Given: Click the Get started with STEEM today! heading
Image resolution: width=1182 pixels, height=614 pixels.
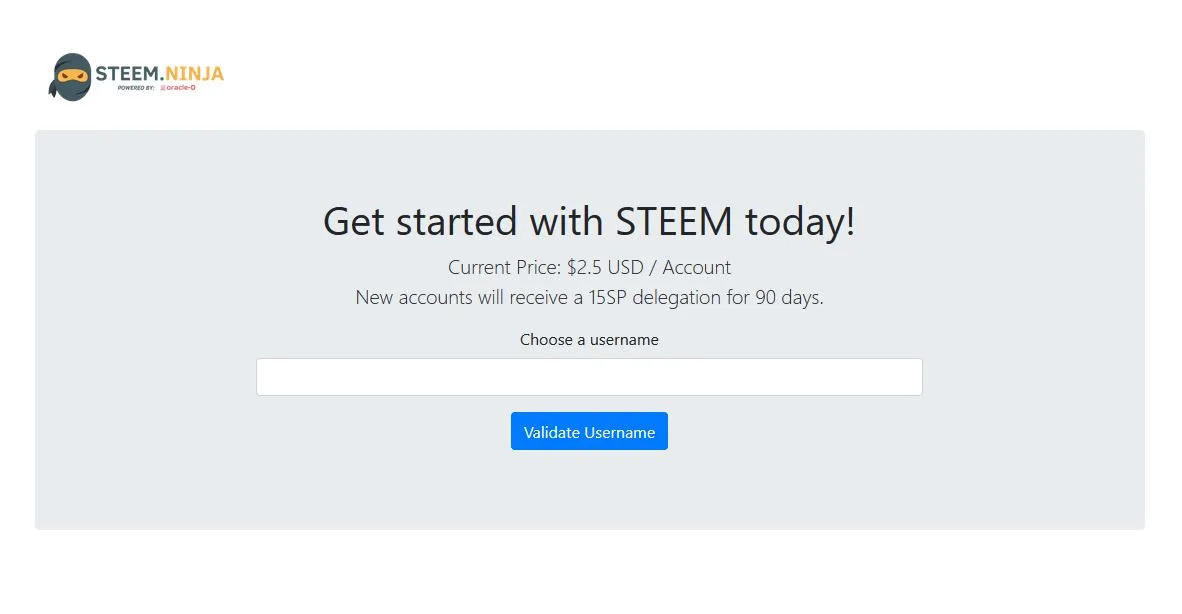Looking at the screenshot, I should tap(589, 221).
